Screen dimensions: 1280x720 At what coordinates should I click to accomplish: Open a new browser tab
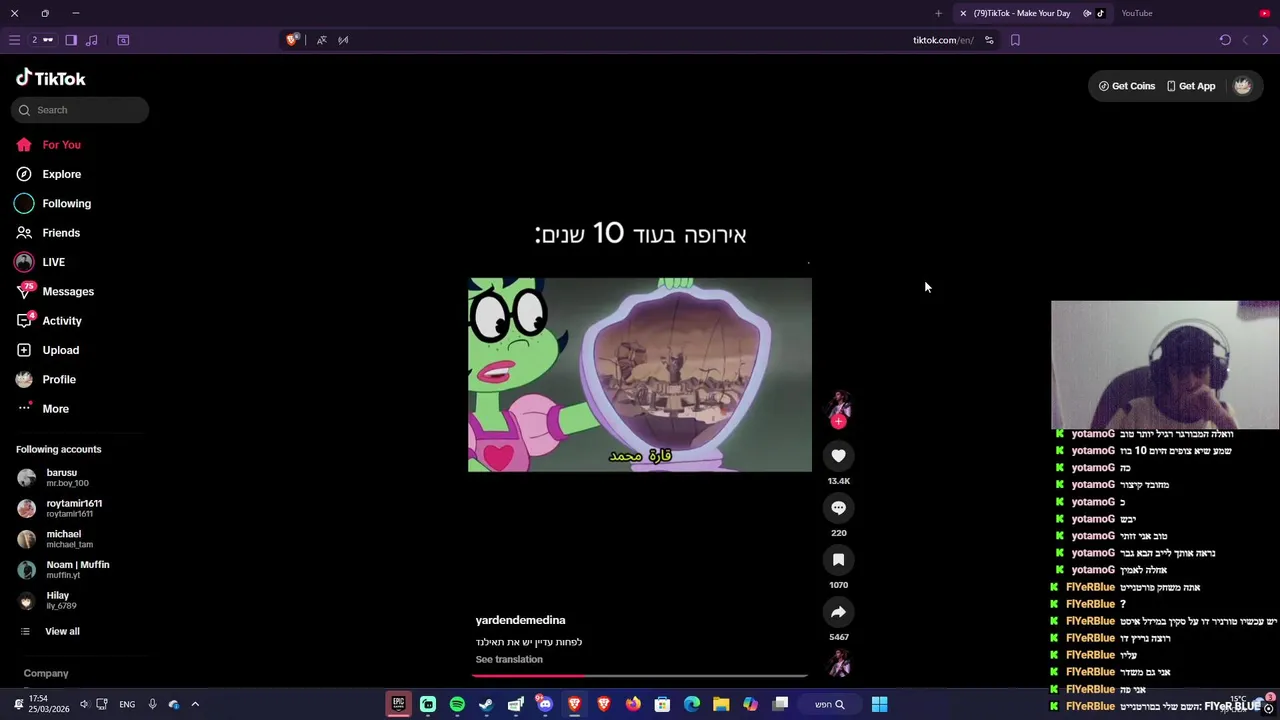(x=938, y=13)
